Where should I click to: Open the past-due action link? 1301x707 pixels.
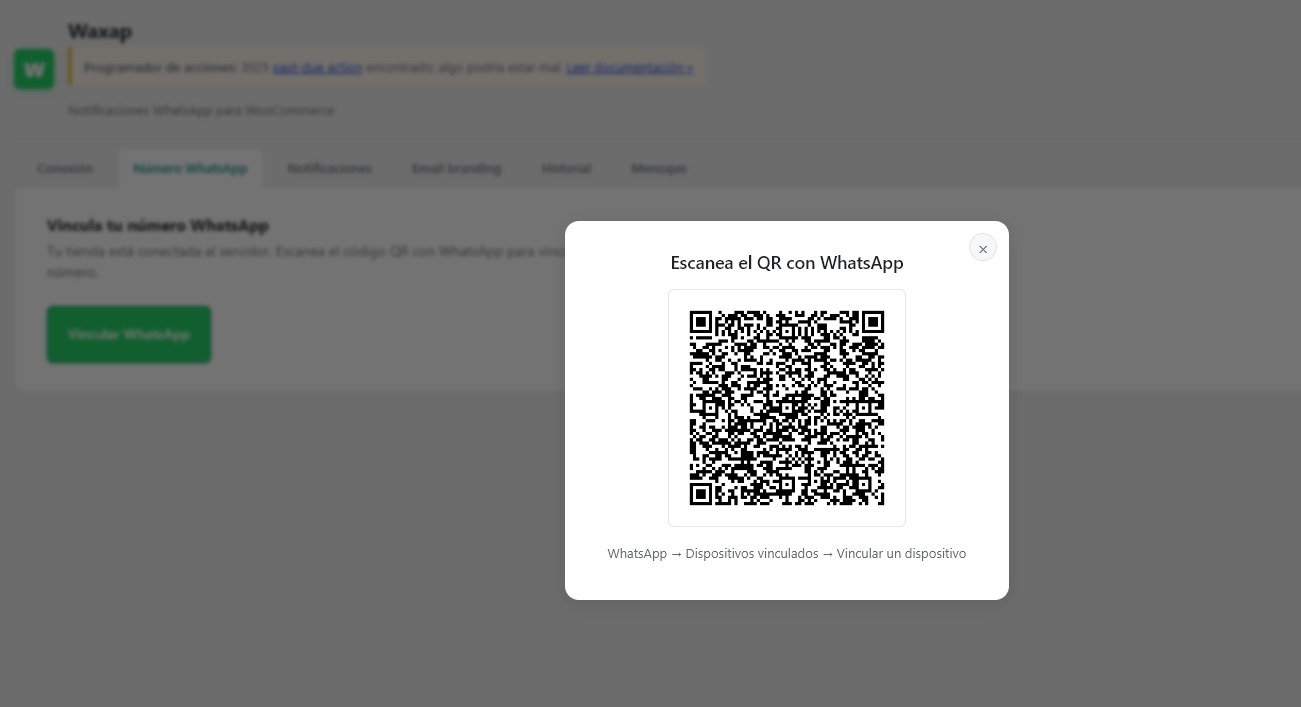[x=317, y=68]
